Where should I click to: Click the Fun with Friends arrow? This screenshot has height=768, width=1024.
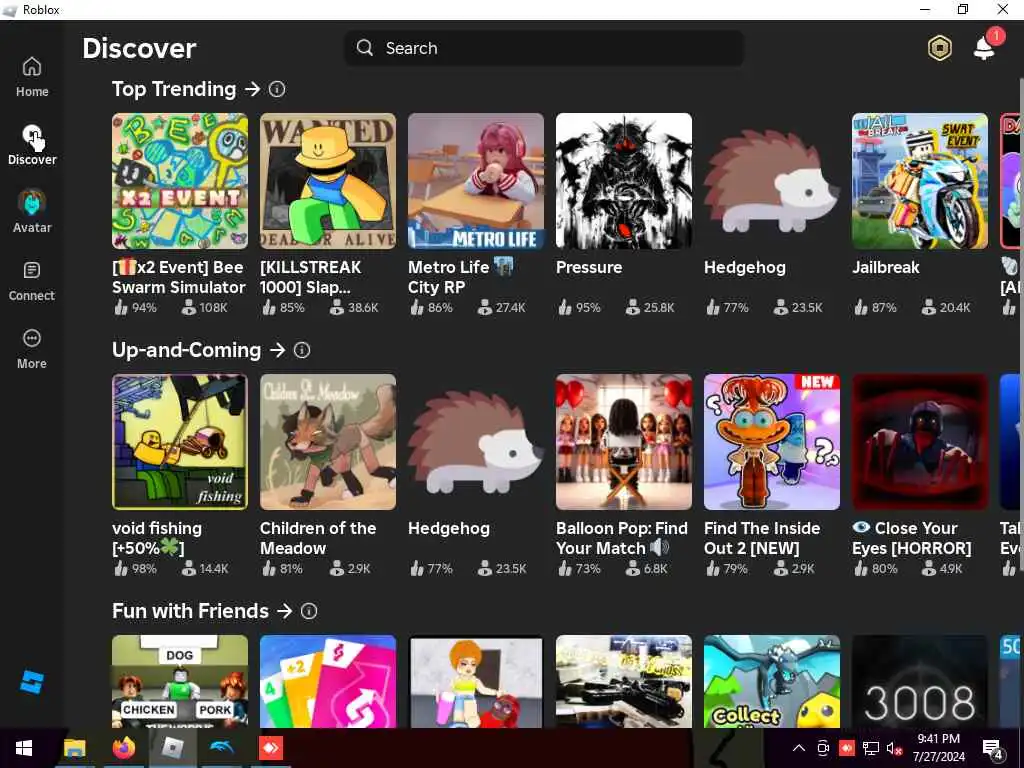coord(284,611)
